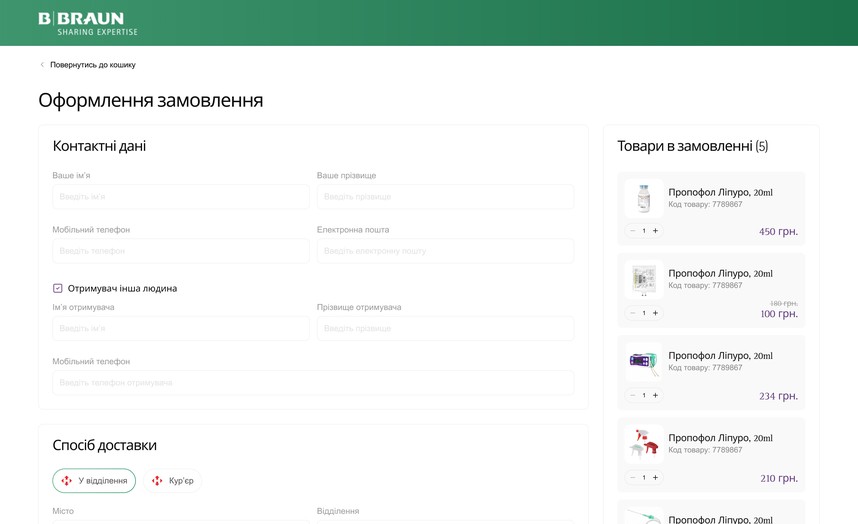Open the packaged product thumbnail (100 грн.)

[x=644, y=280]
